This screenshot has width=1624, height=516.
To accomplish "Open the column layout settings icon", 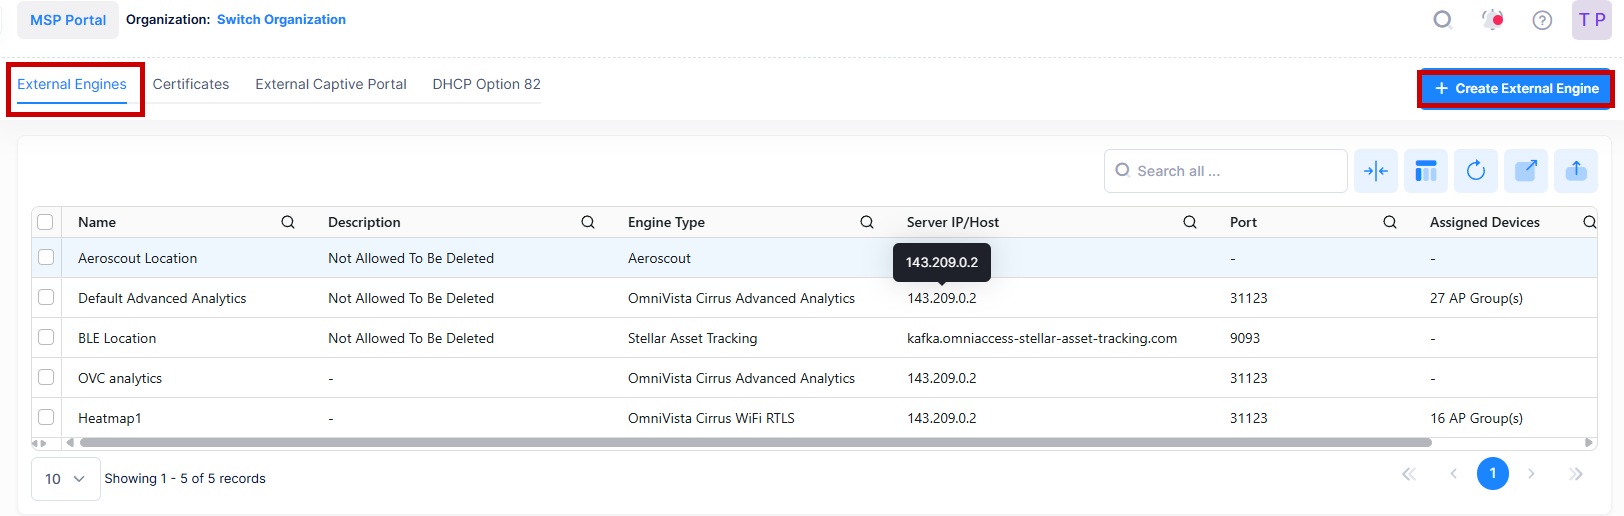I will pos(1426,171).
